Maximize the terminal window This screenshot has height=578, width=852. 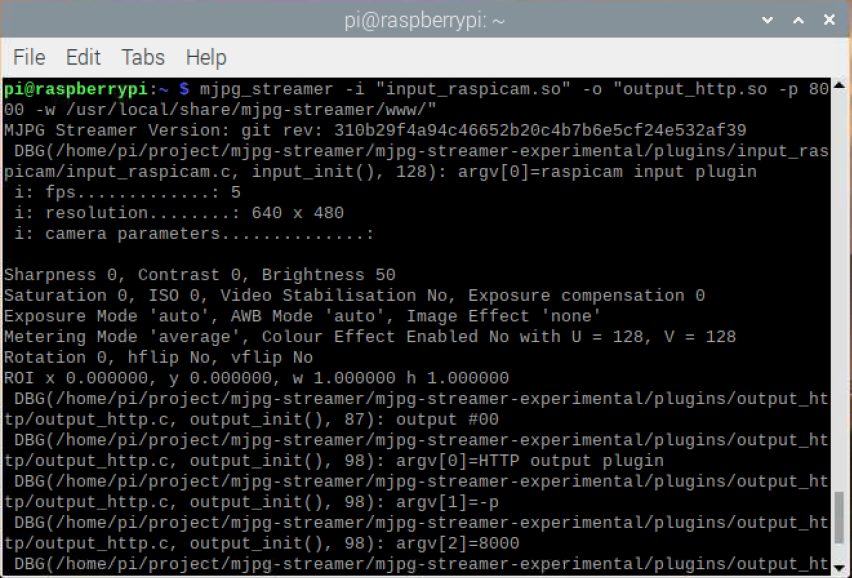[798, 20]
